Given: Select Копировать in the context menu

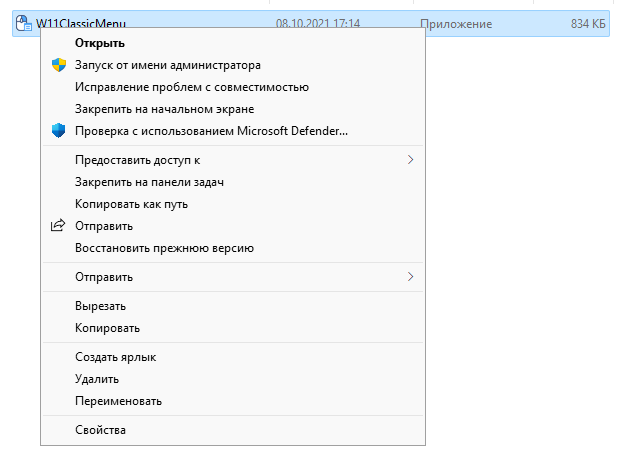Looking at the screenshot, I should coord(107,328).
